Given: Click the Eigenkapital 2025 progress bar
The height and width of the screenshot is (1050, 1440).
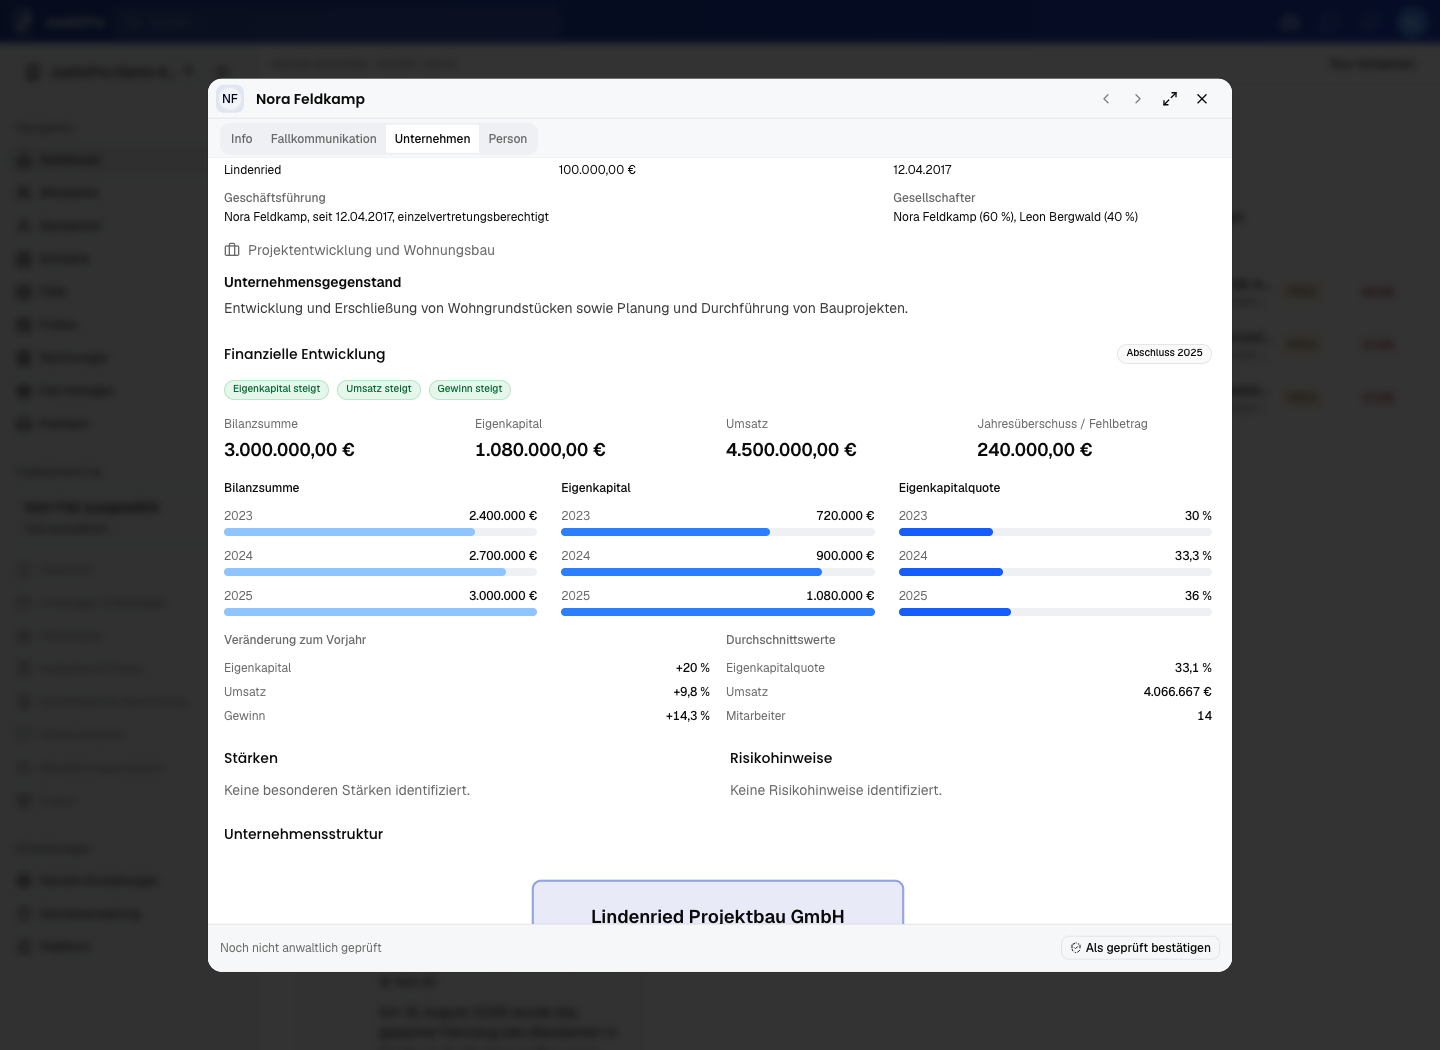Looking at the screenshot, I should click(x=718, y=612).
